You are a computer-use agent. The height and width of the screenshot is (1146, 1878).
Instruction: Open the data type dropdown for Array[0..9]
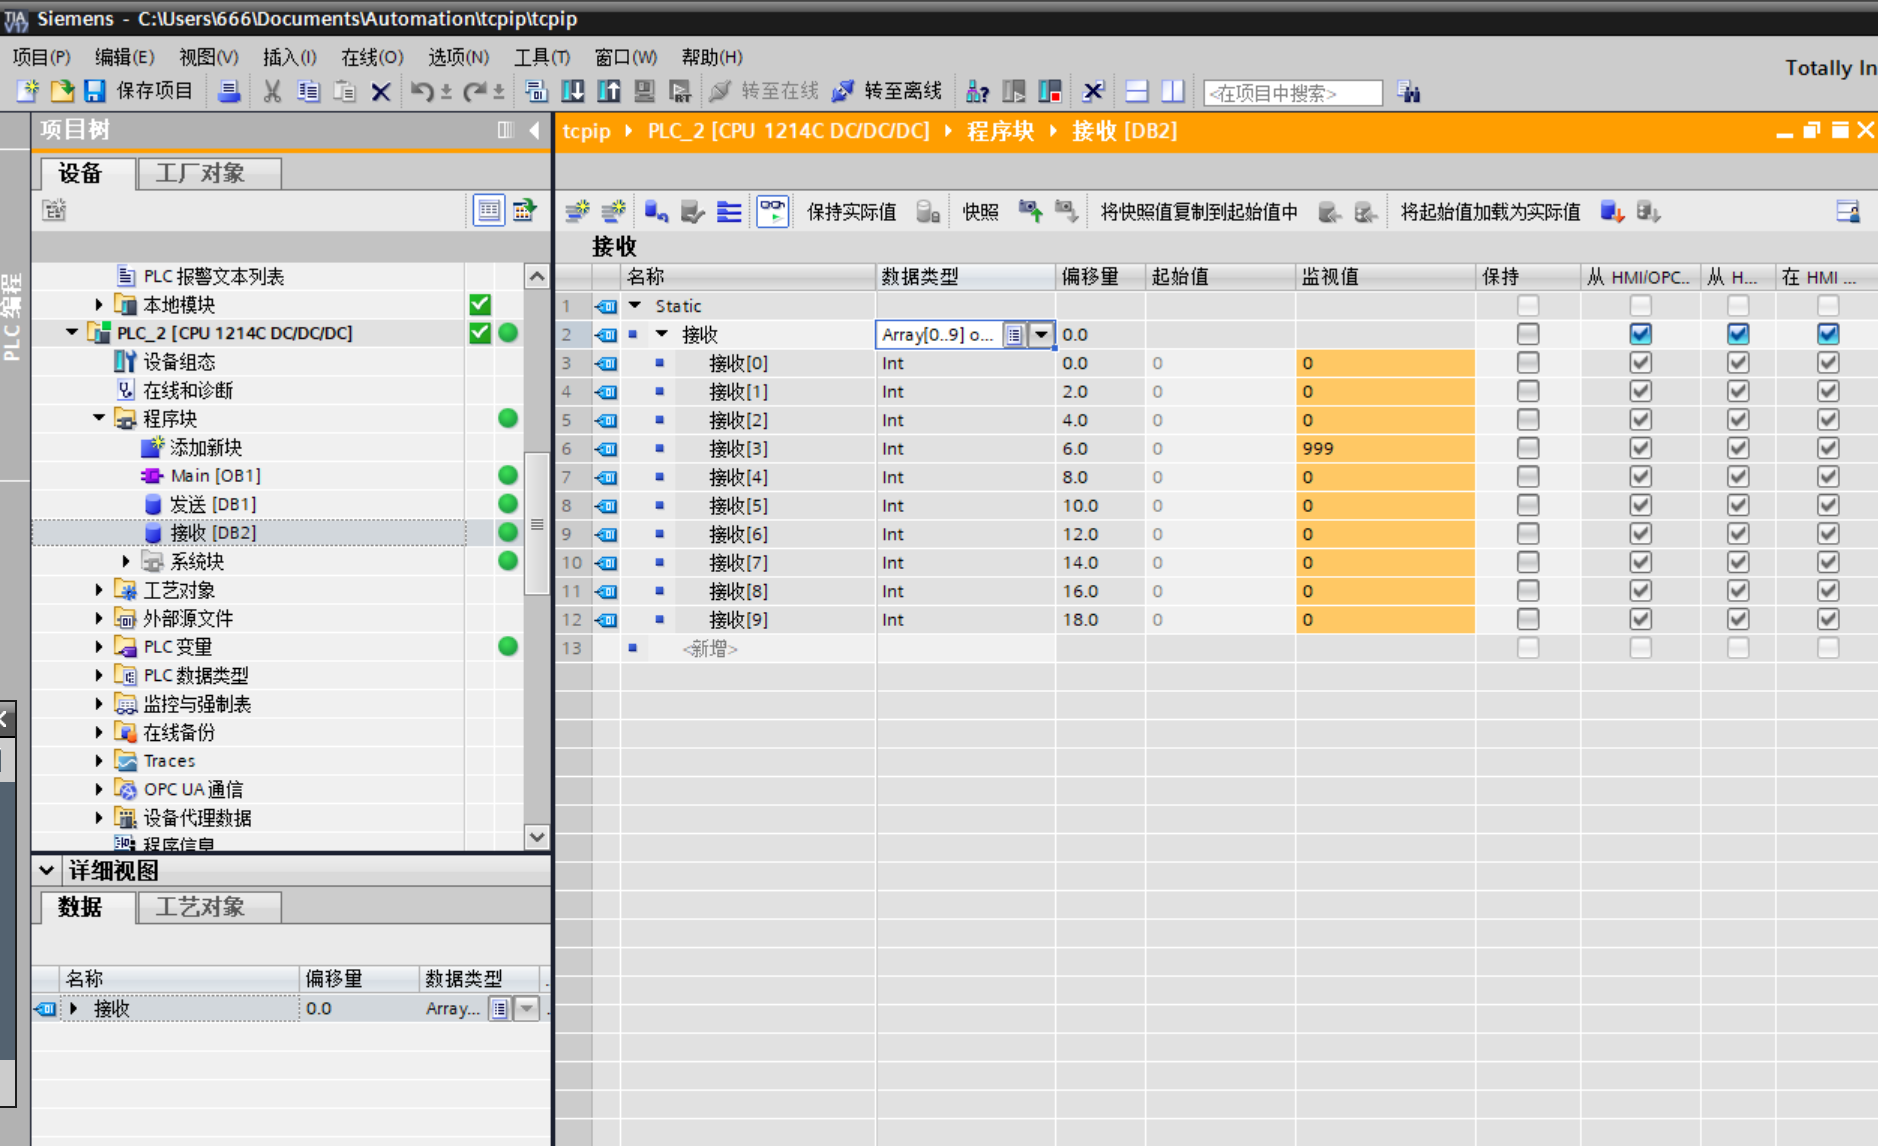click(1041, 335)
